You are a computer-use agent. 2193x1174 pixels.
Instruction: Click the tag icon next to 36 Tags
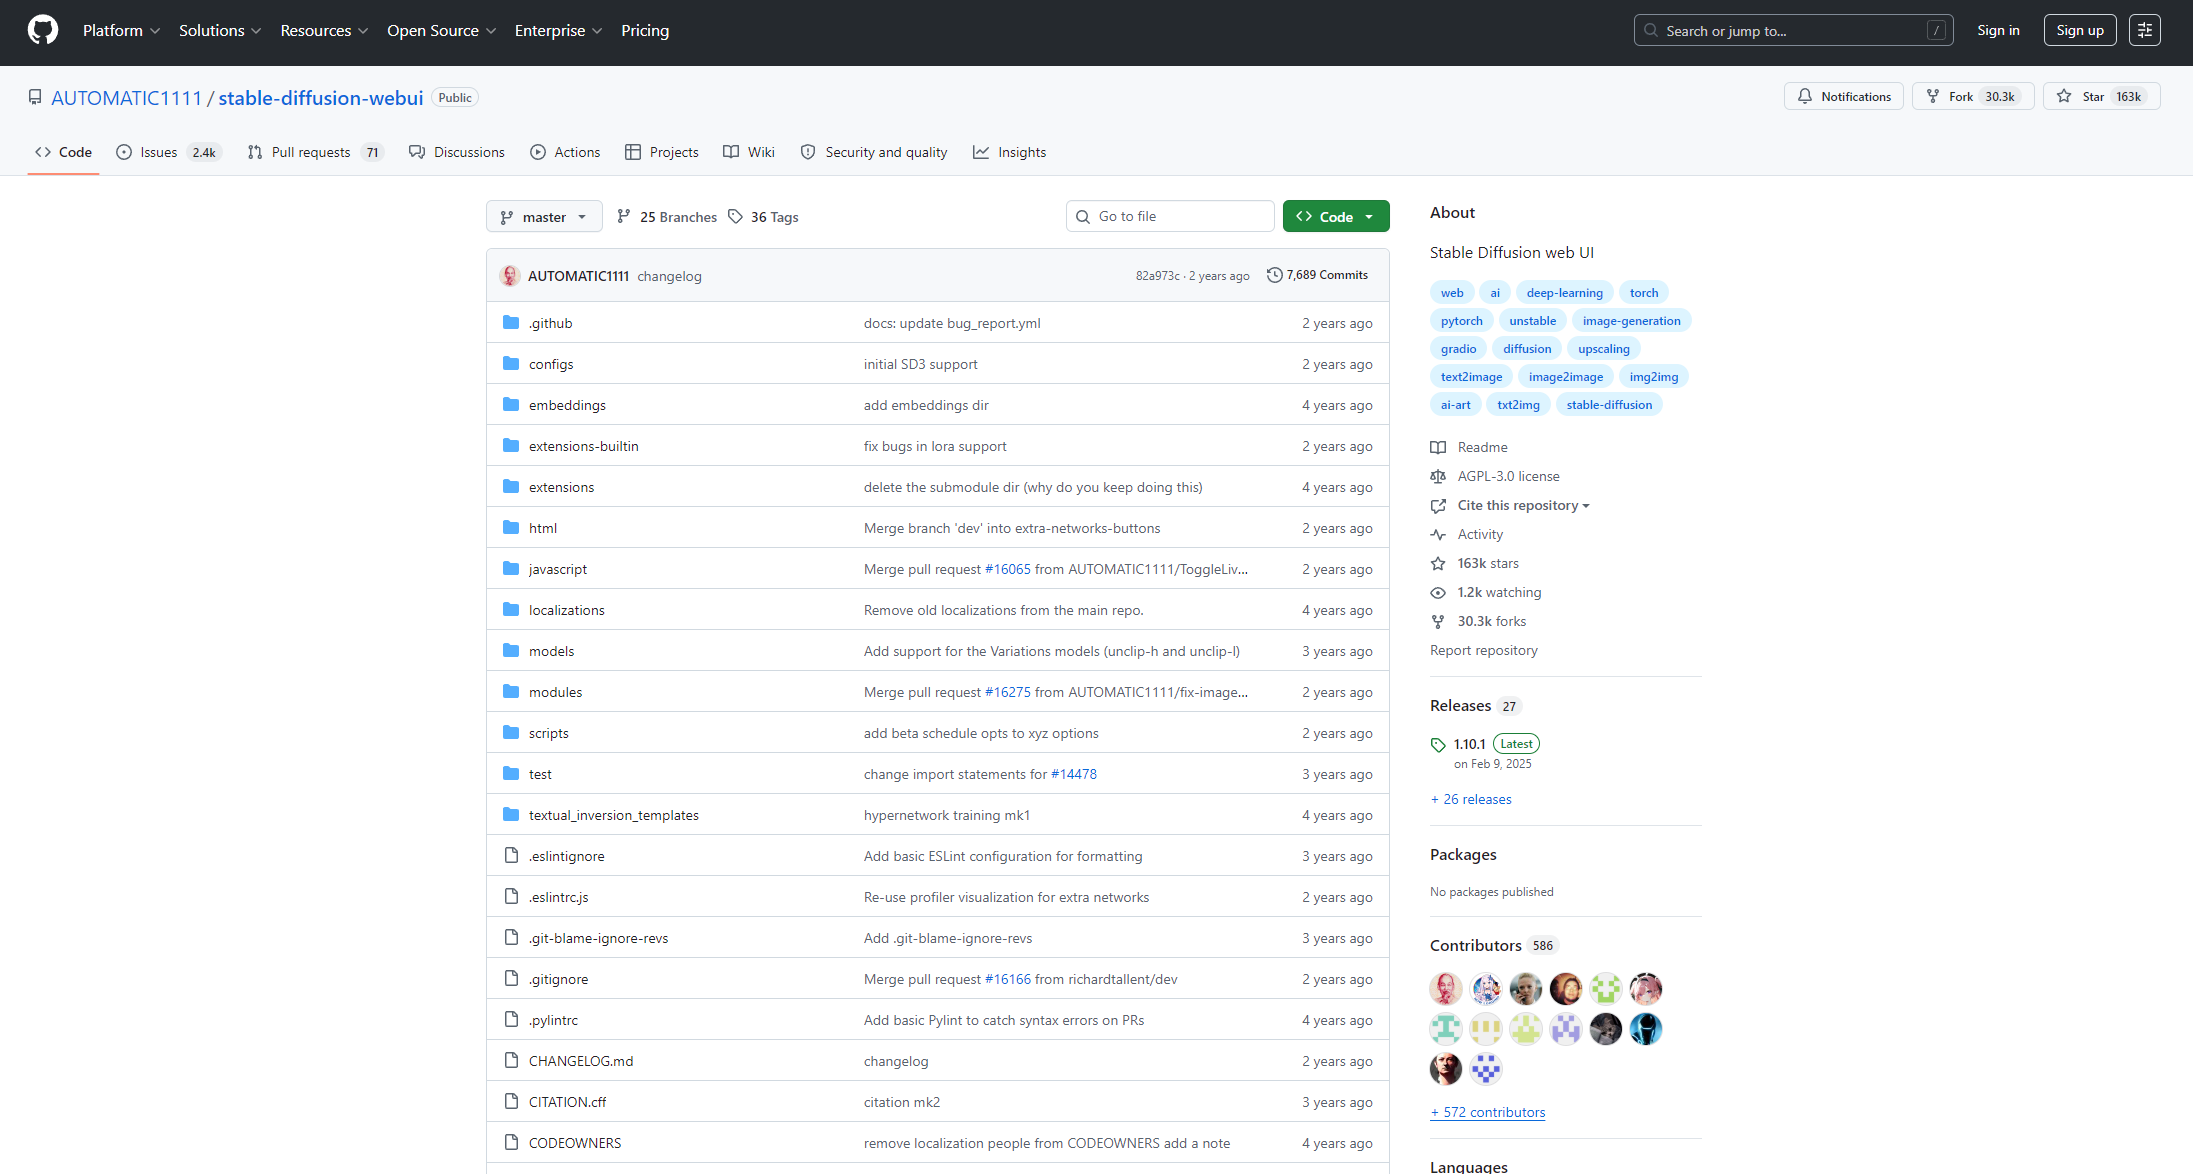coord(736,216)
